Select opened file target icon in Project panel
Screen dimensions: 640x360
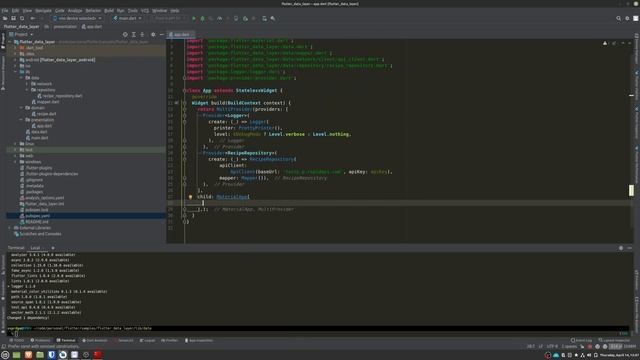click(x=125, y=35)
